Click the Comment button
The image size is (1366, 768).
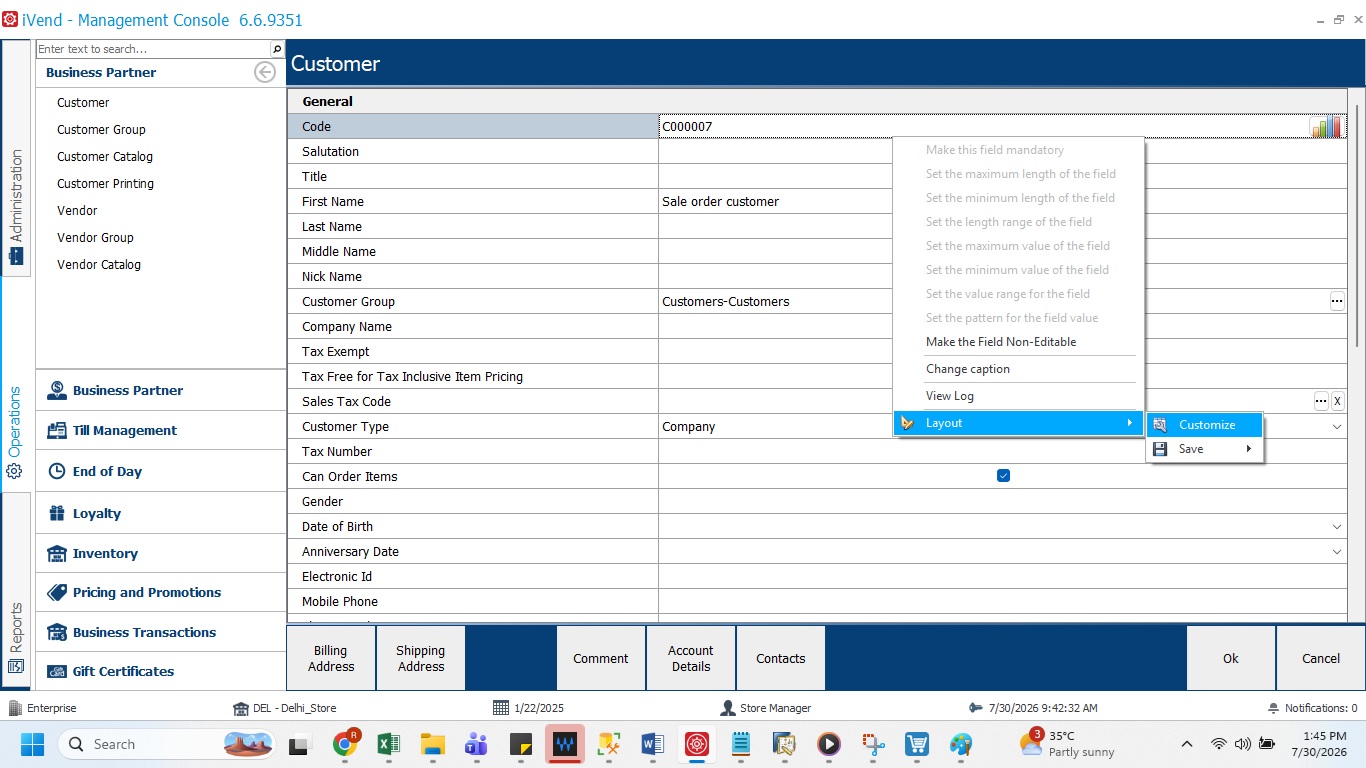(x=601, y=658)
